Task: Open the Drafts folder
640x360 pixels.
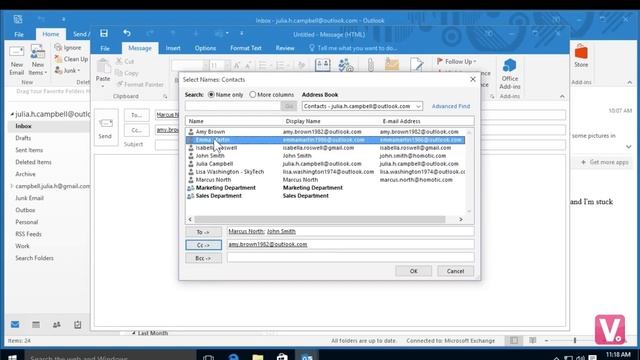Action: point(23,138)
